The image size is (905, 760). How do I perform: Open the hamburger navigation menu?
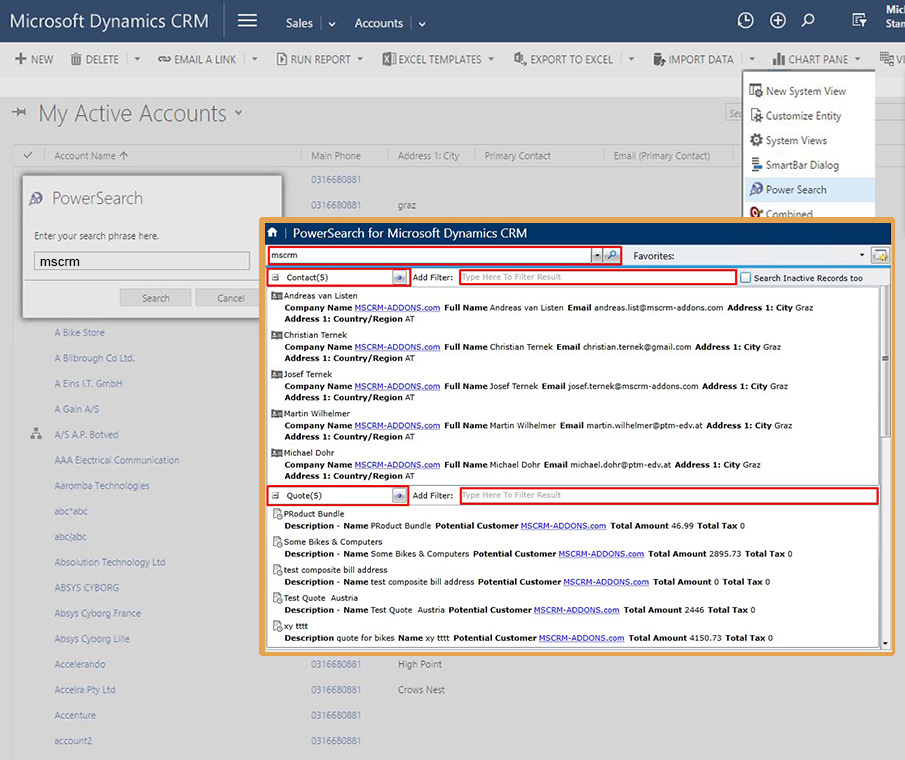tap(247, 21)
